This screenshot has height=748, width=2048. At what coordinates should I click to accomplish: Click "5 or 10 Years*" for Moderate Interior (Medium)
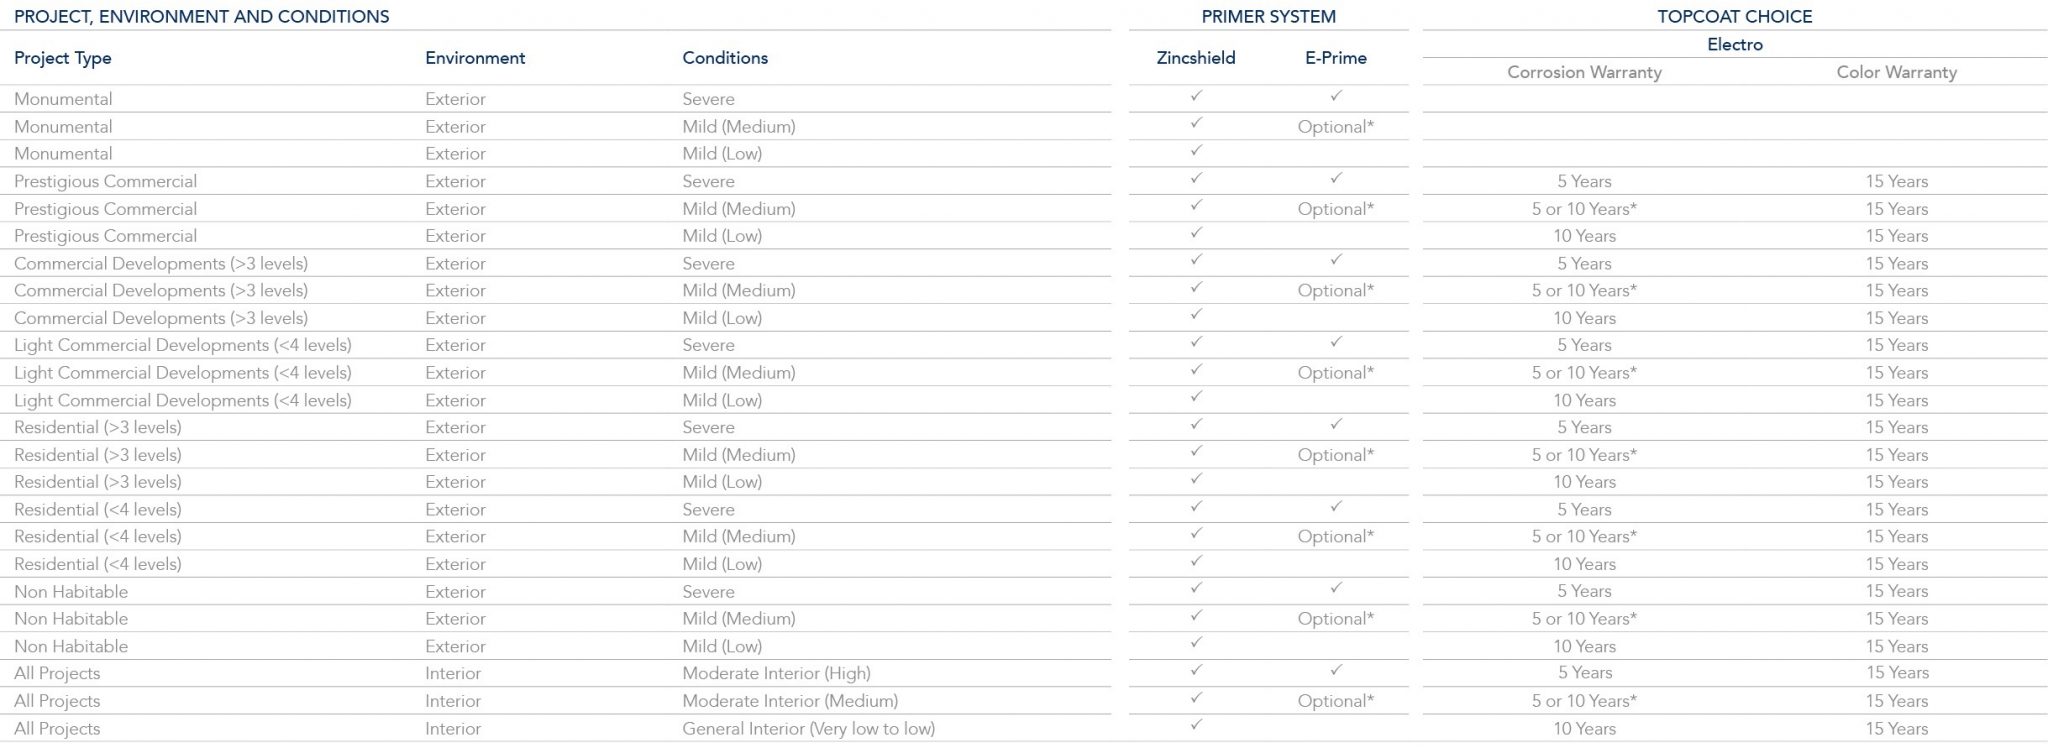click(x=1584, y=701)
